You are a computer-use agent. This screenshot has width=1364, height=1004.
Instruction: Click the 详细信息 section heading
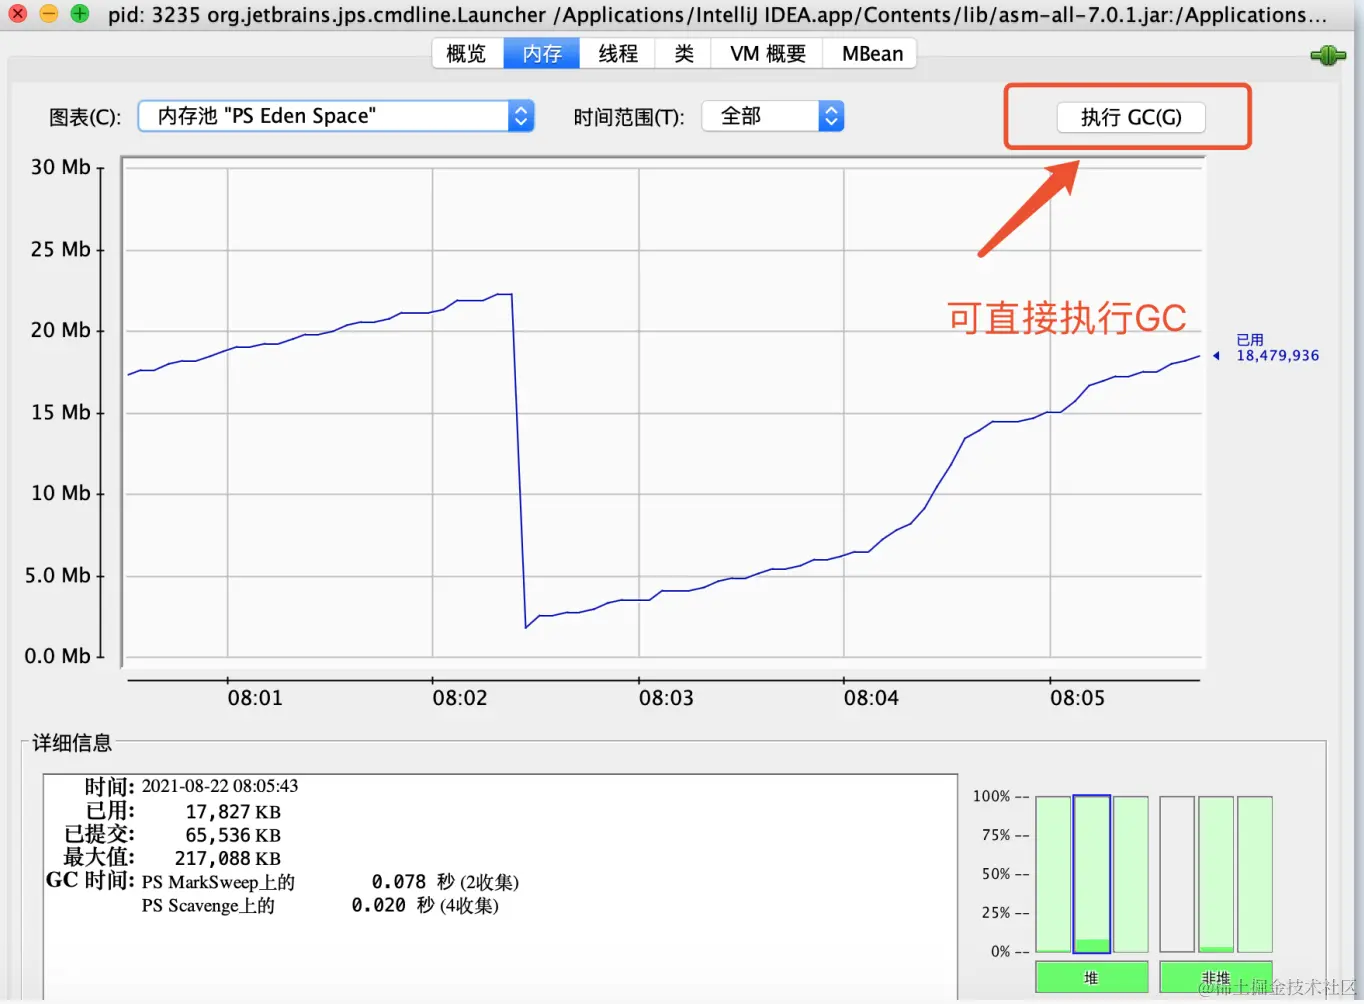click(x=72, y=743)
